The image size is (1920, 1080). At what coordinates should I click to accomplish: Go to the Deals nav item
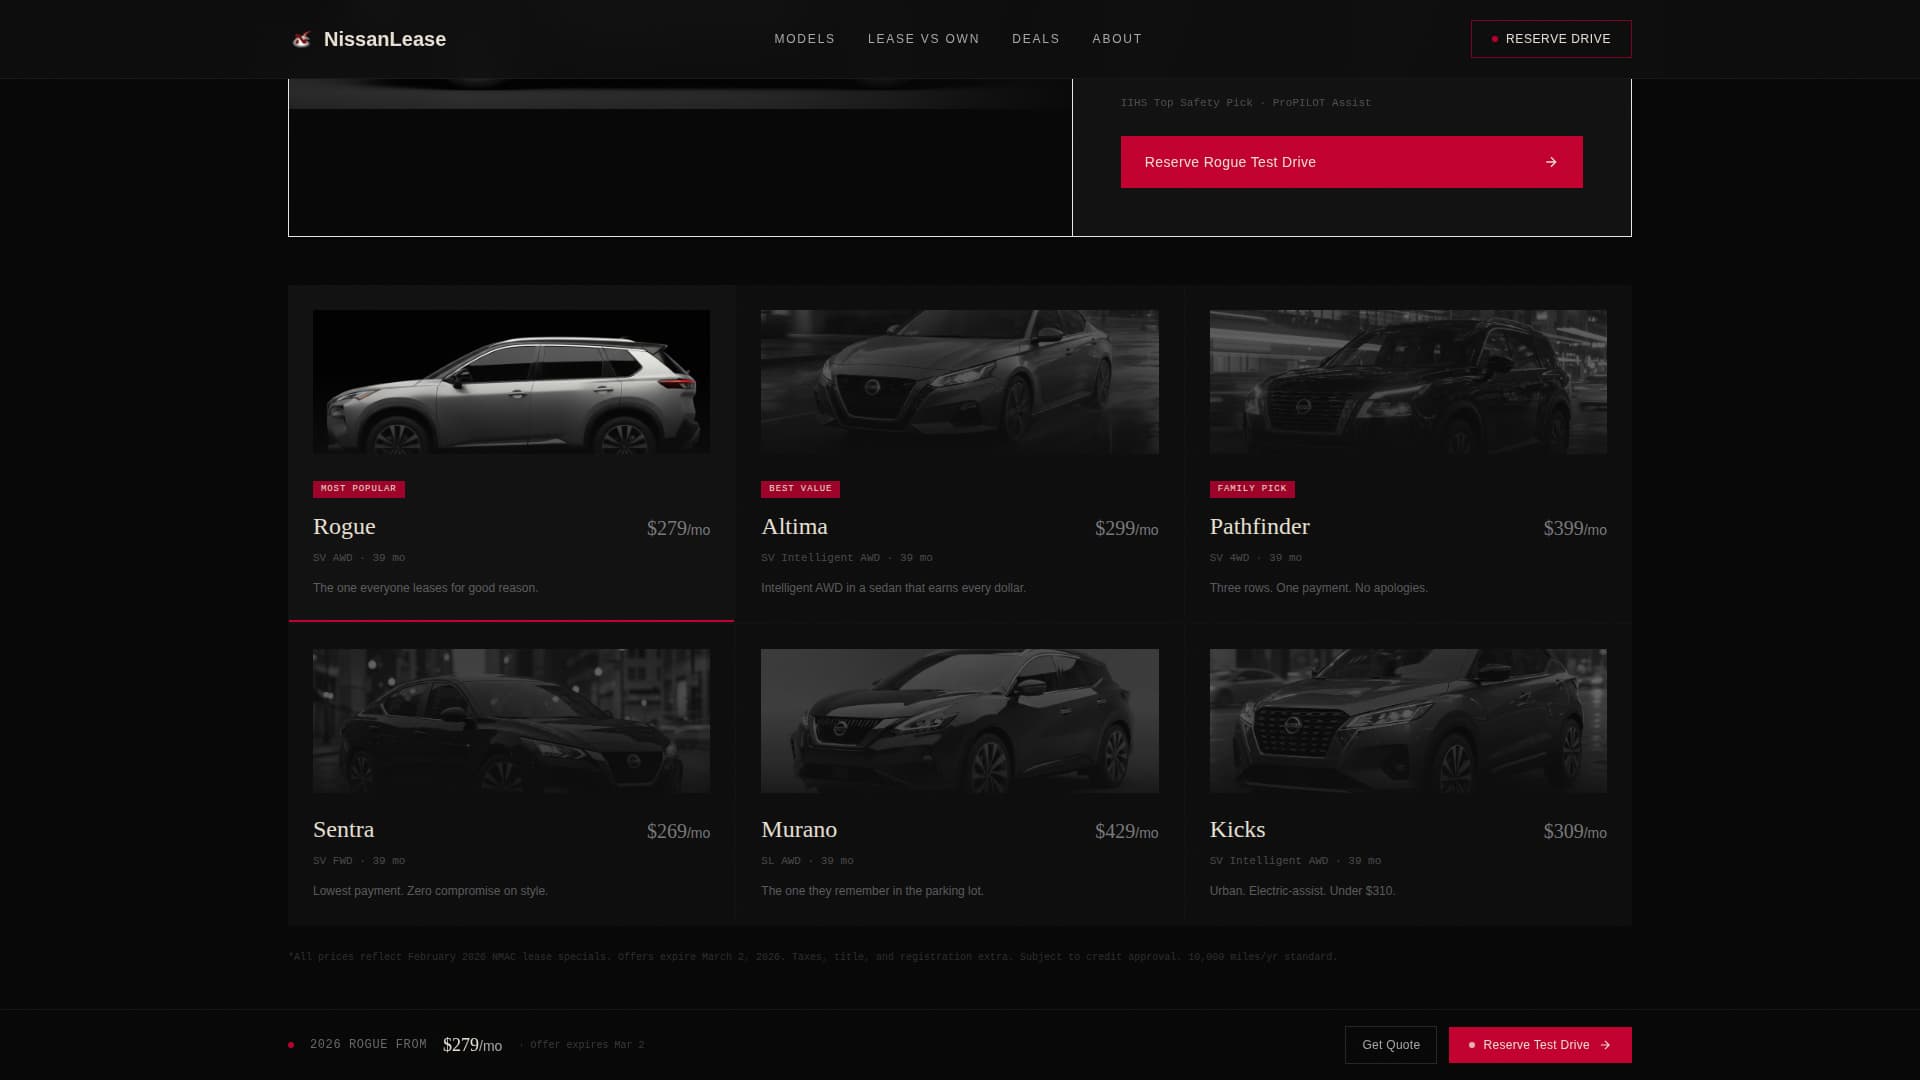coord(1035,39)
